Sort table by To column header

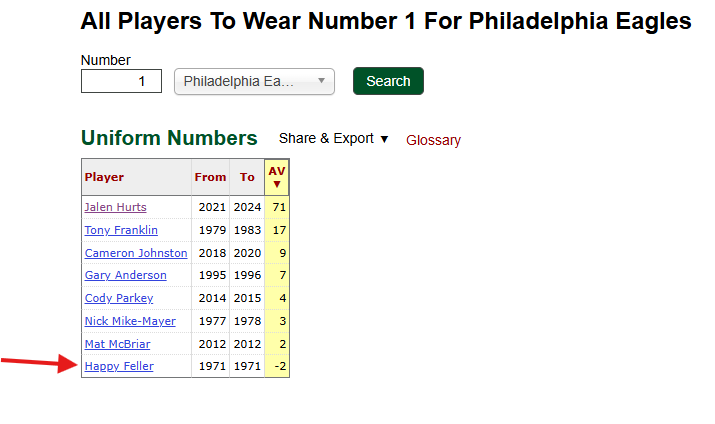(247, 177)
